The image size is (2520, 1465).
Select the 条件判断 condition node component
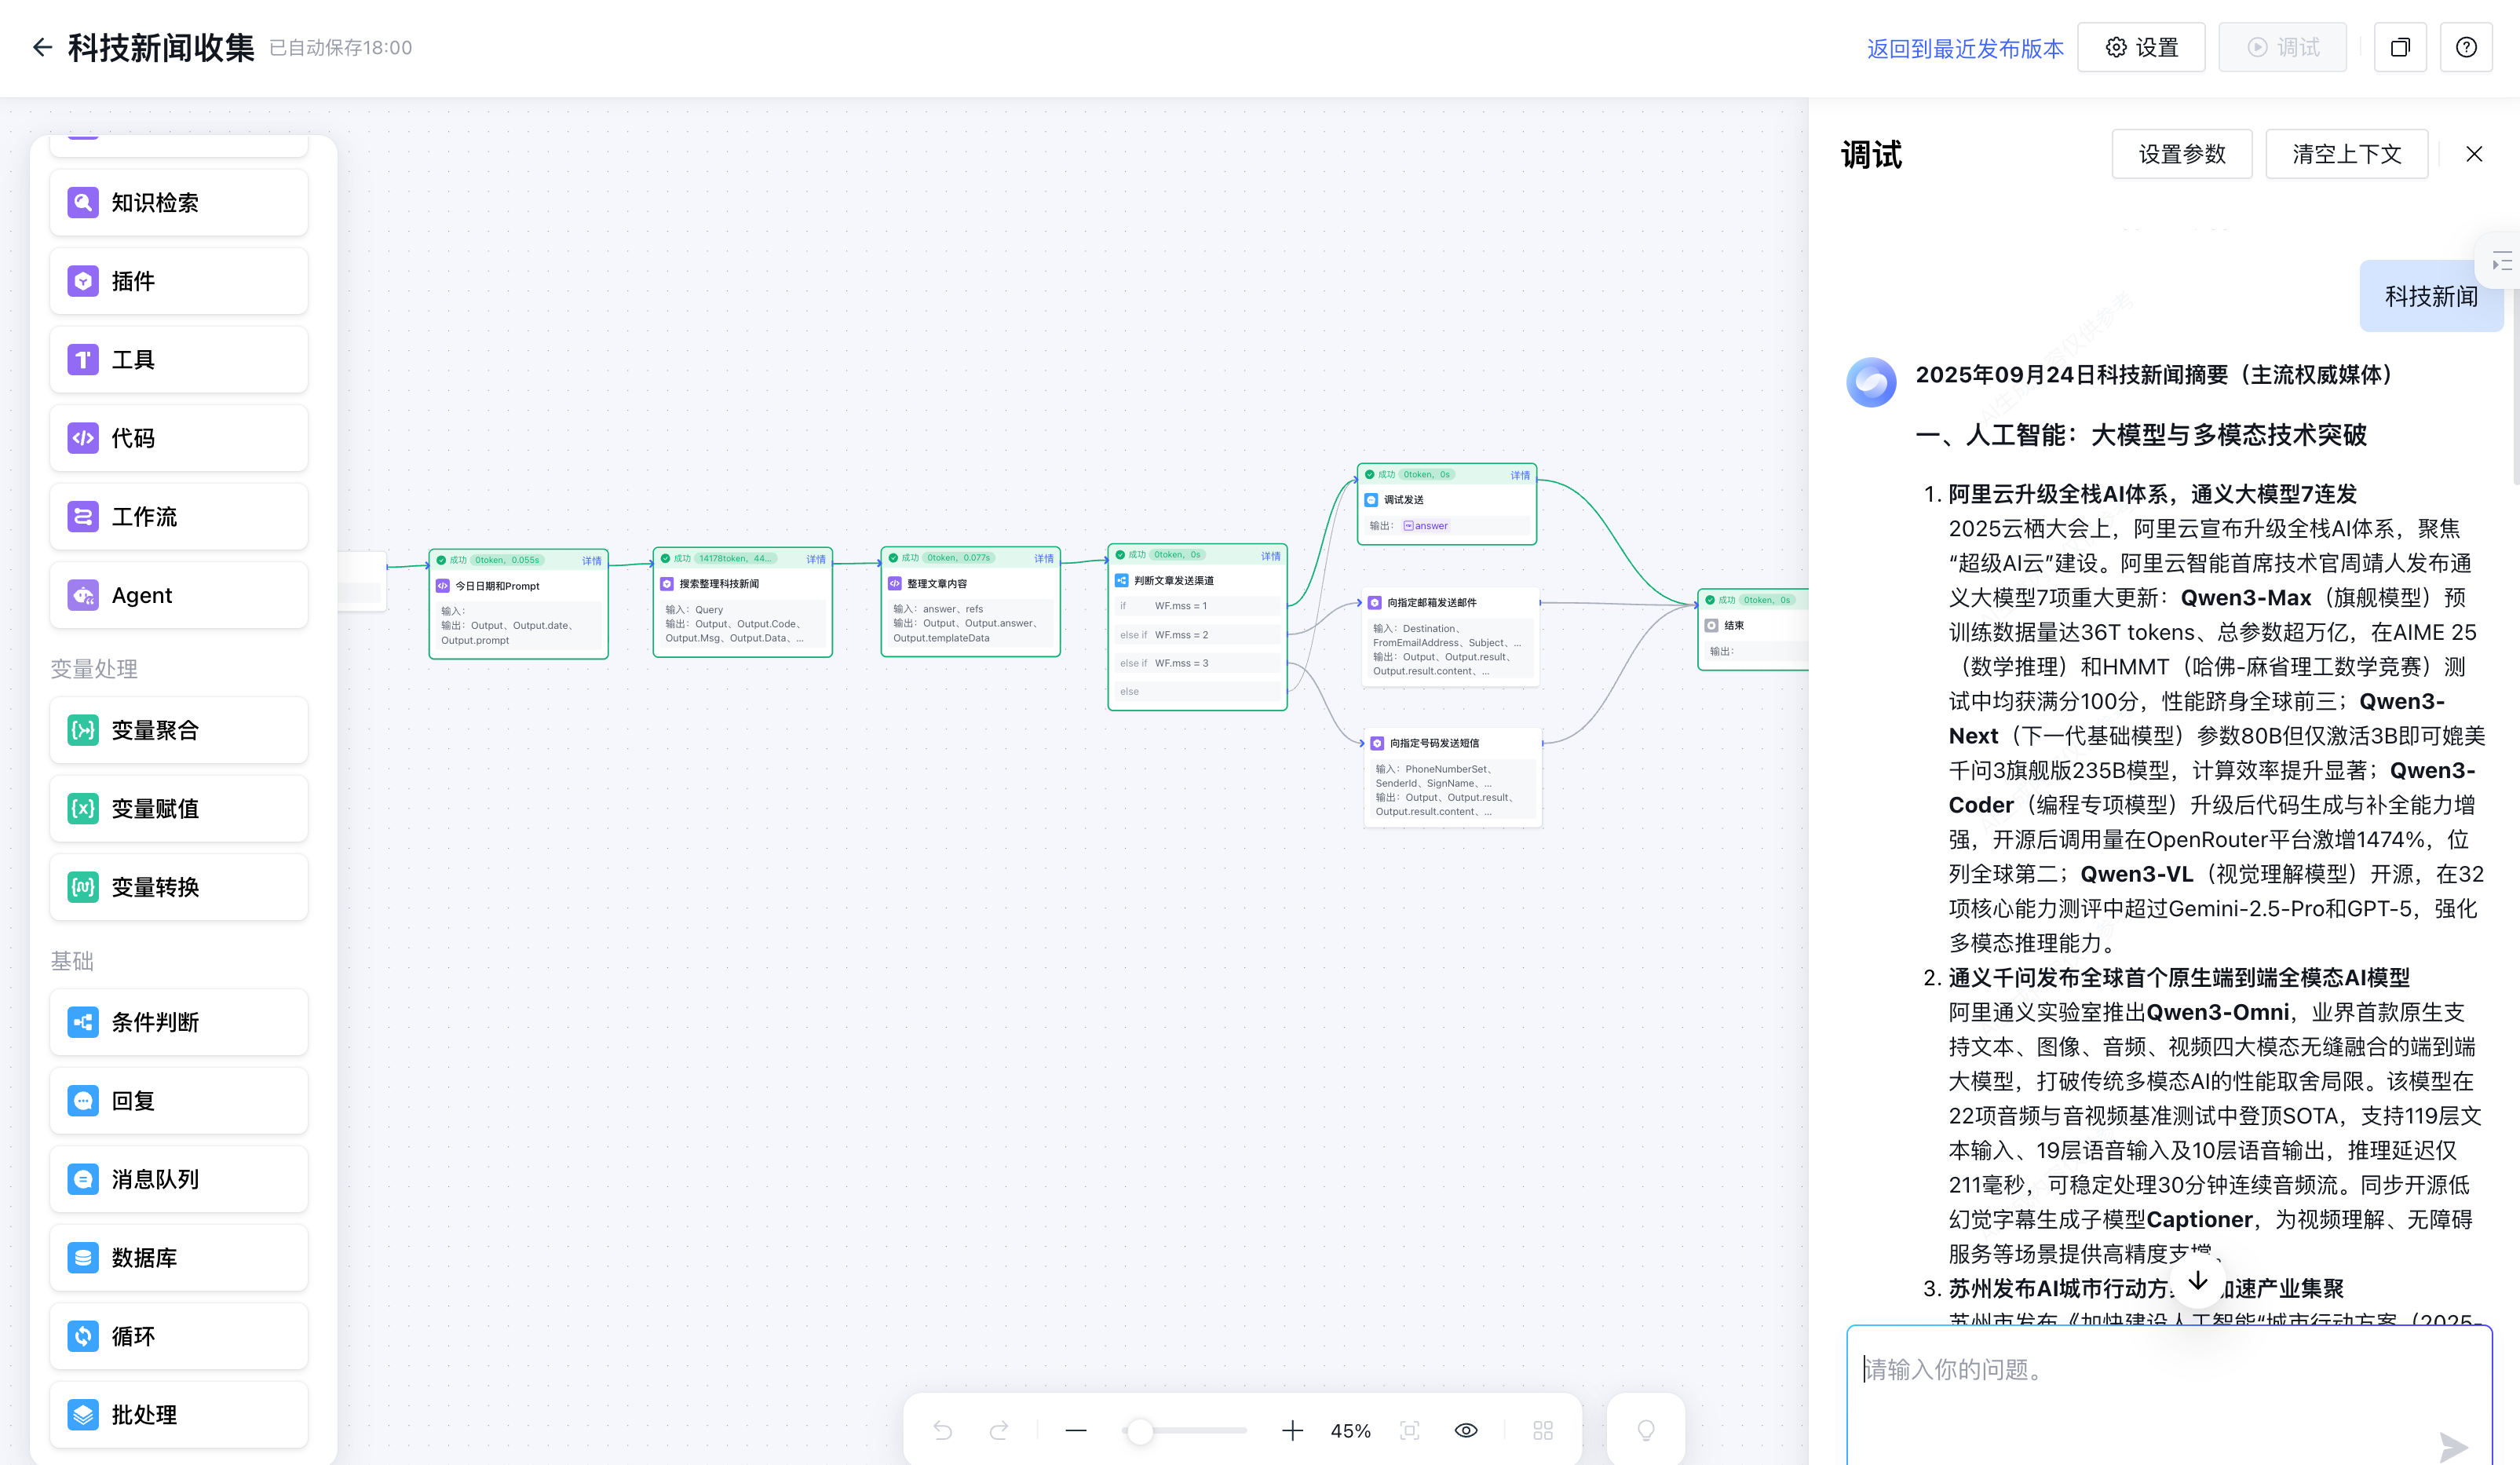[x=179, y=1022]
